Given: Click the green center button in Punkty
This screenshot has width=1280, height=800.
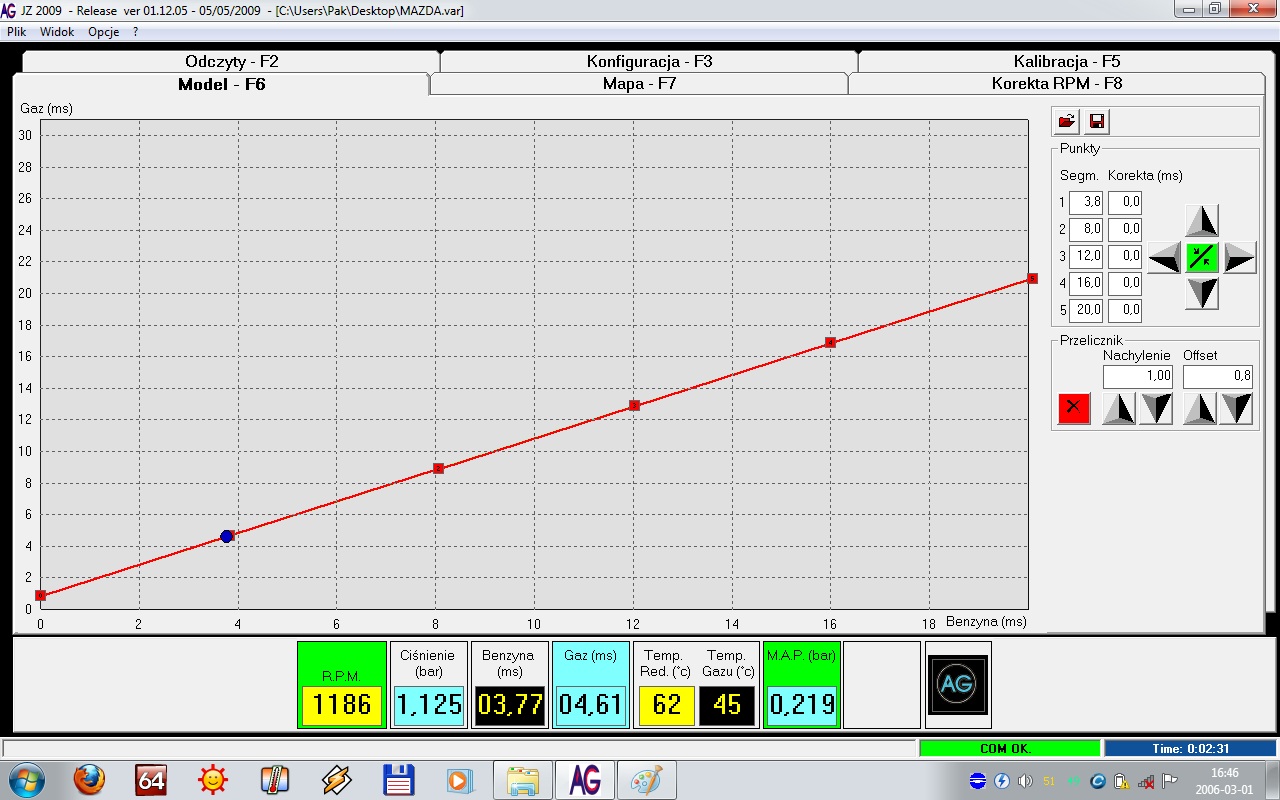Looking at the screenshot, I should (1202, 257).
